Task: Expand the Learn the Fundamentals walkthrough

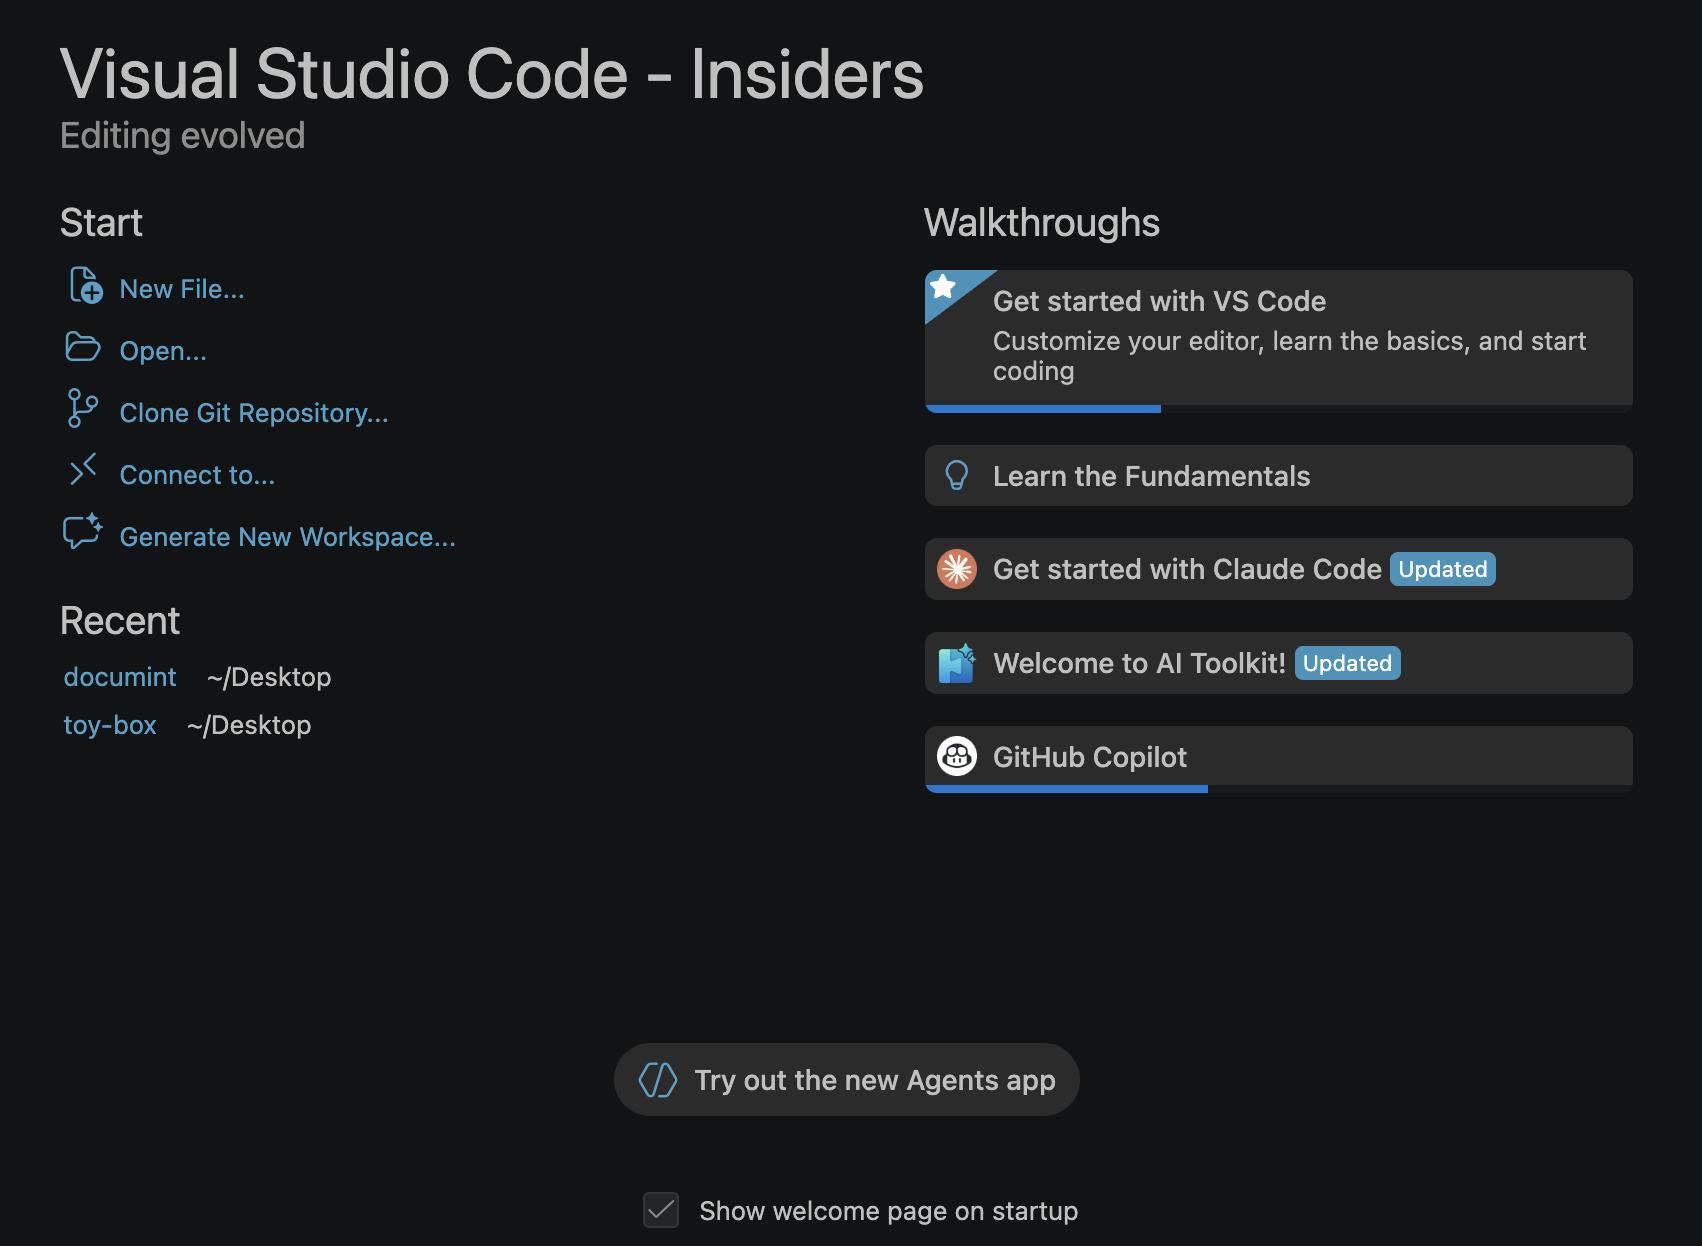Action: click(x=1277, y=476)
